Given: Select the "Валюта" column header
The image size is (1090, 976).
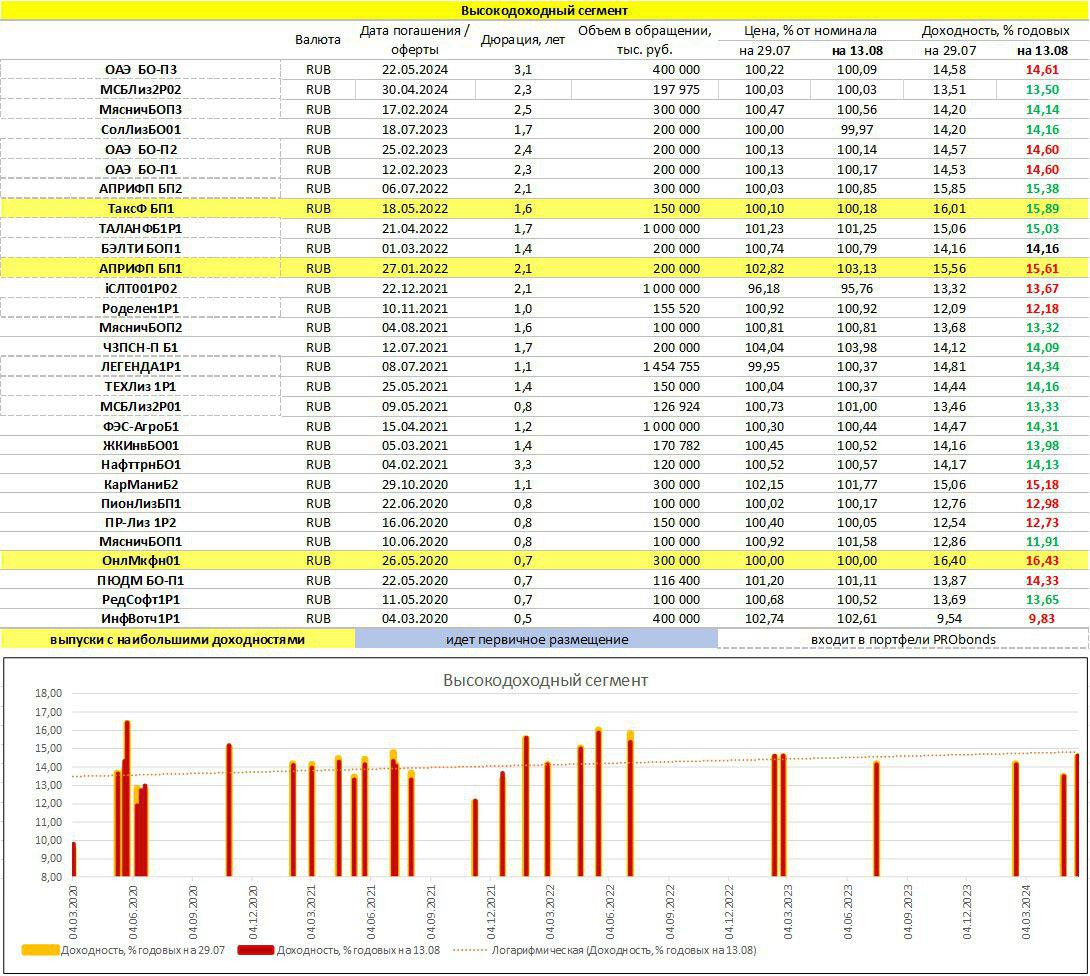Looking at the screenshot, I should (317, 40).
